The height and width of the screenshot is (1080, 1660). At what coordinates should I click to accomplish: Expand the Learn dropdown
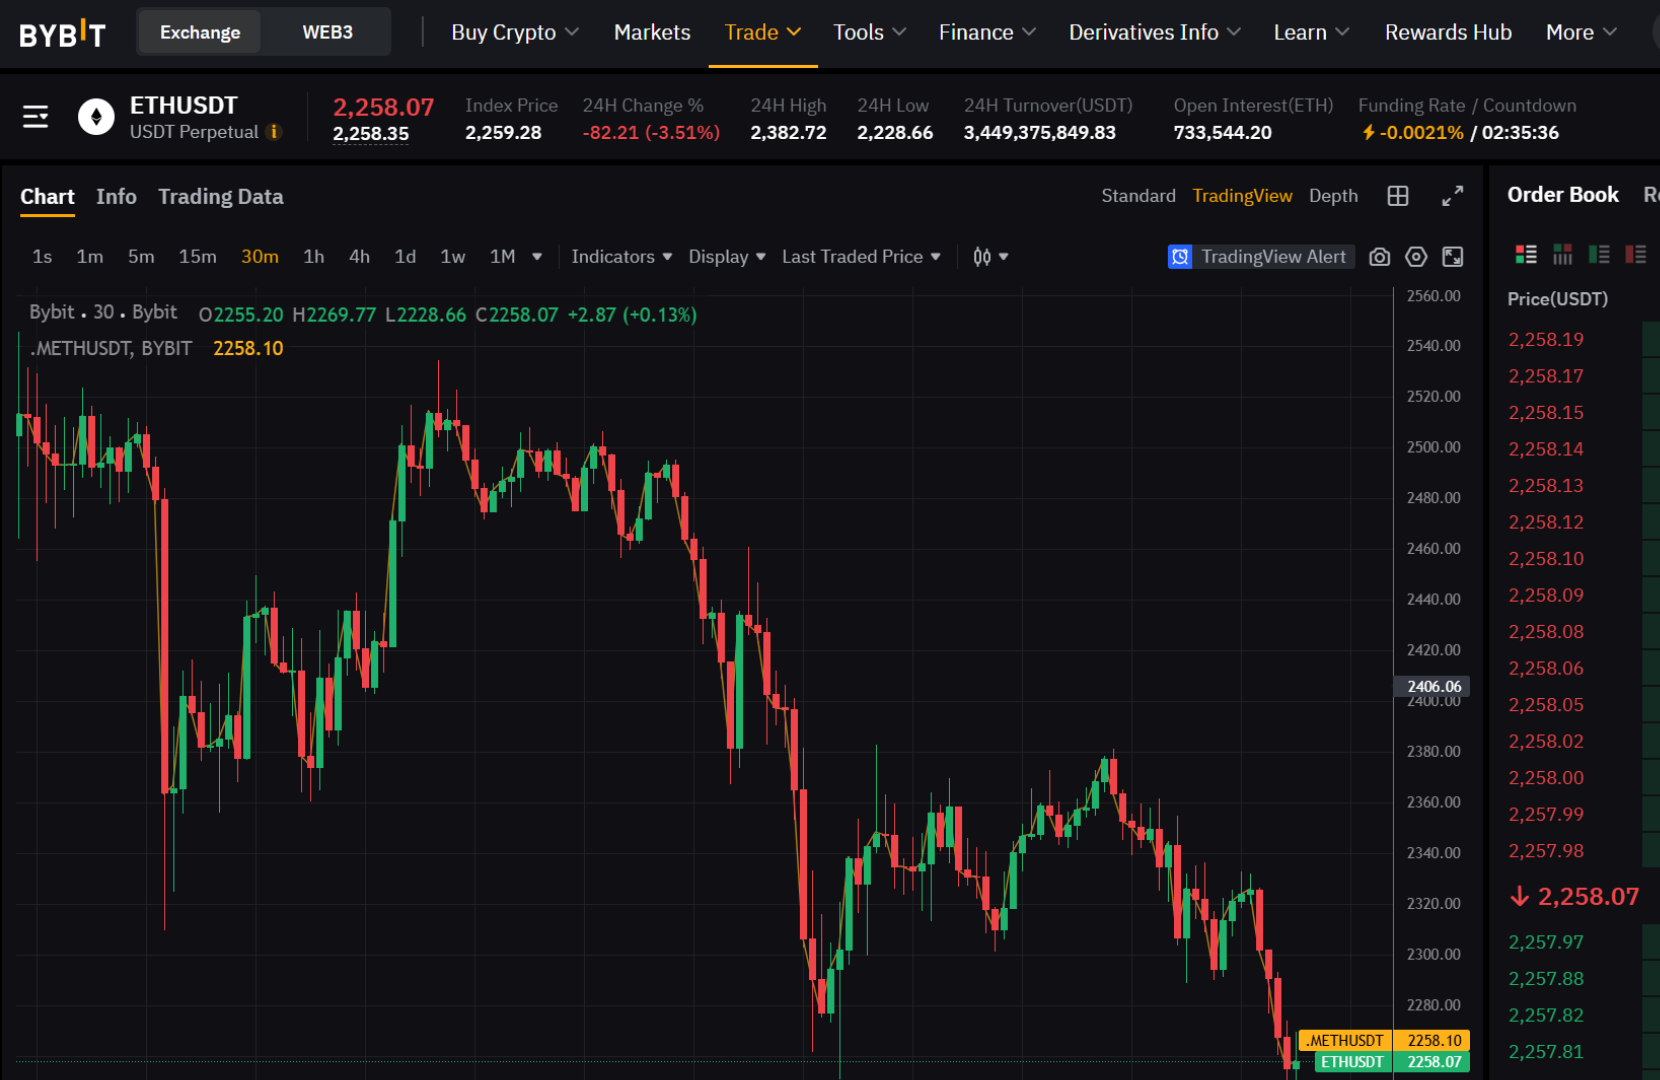tap(1311, 32)
